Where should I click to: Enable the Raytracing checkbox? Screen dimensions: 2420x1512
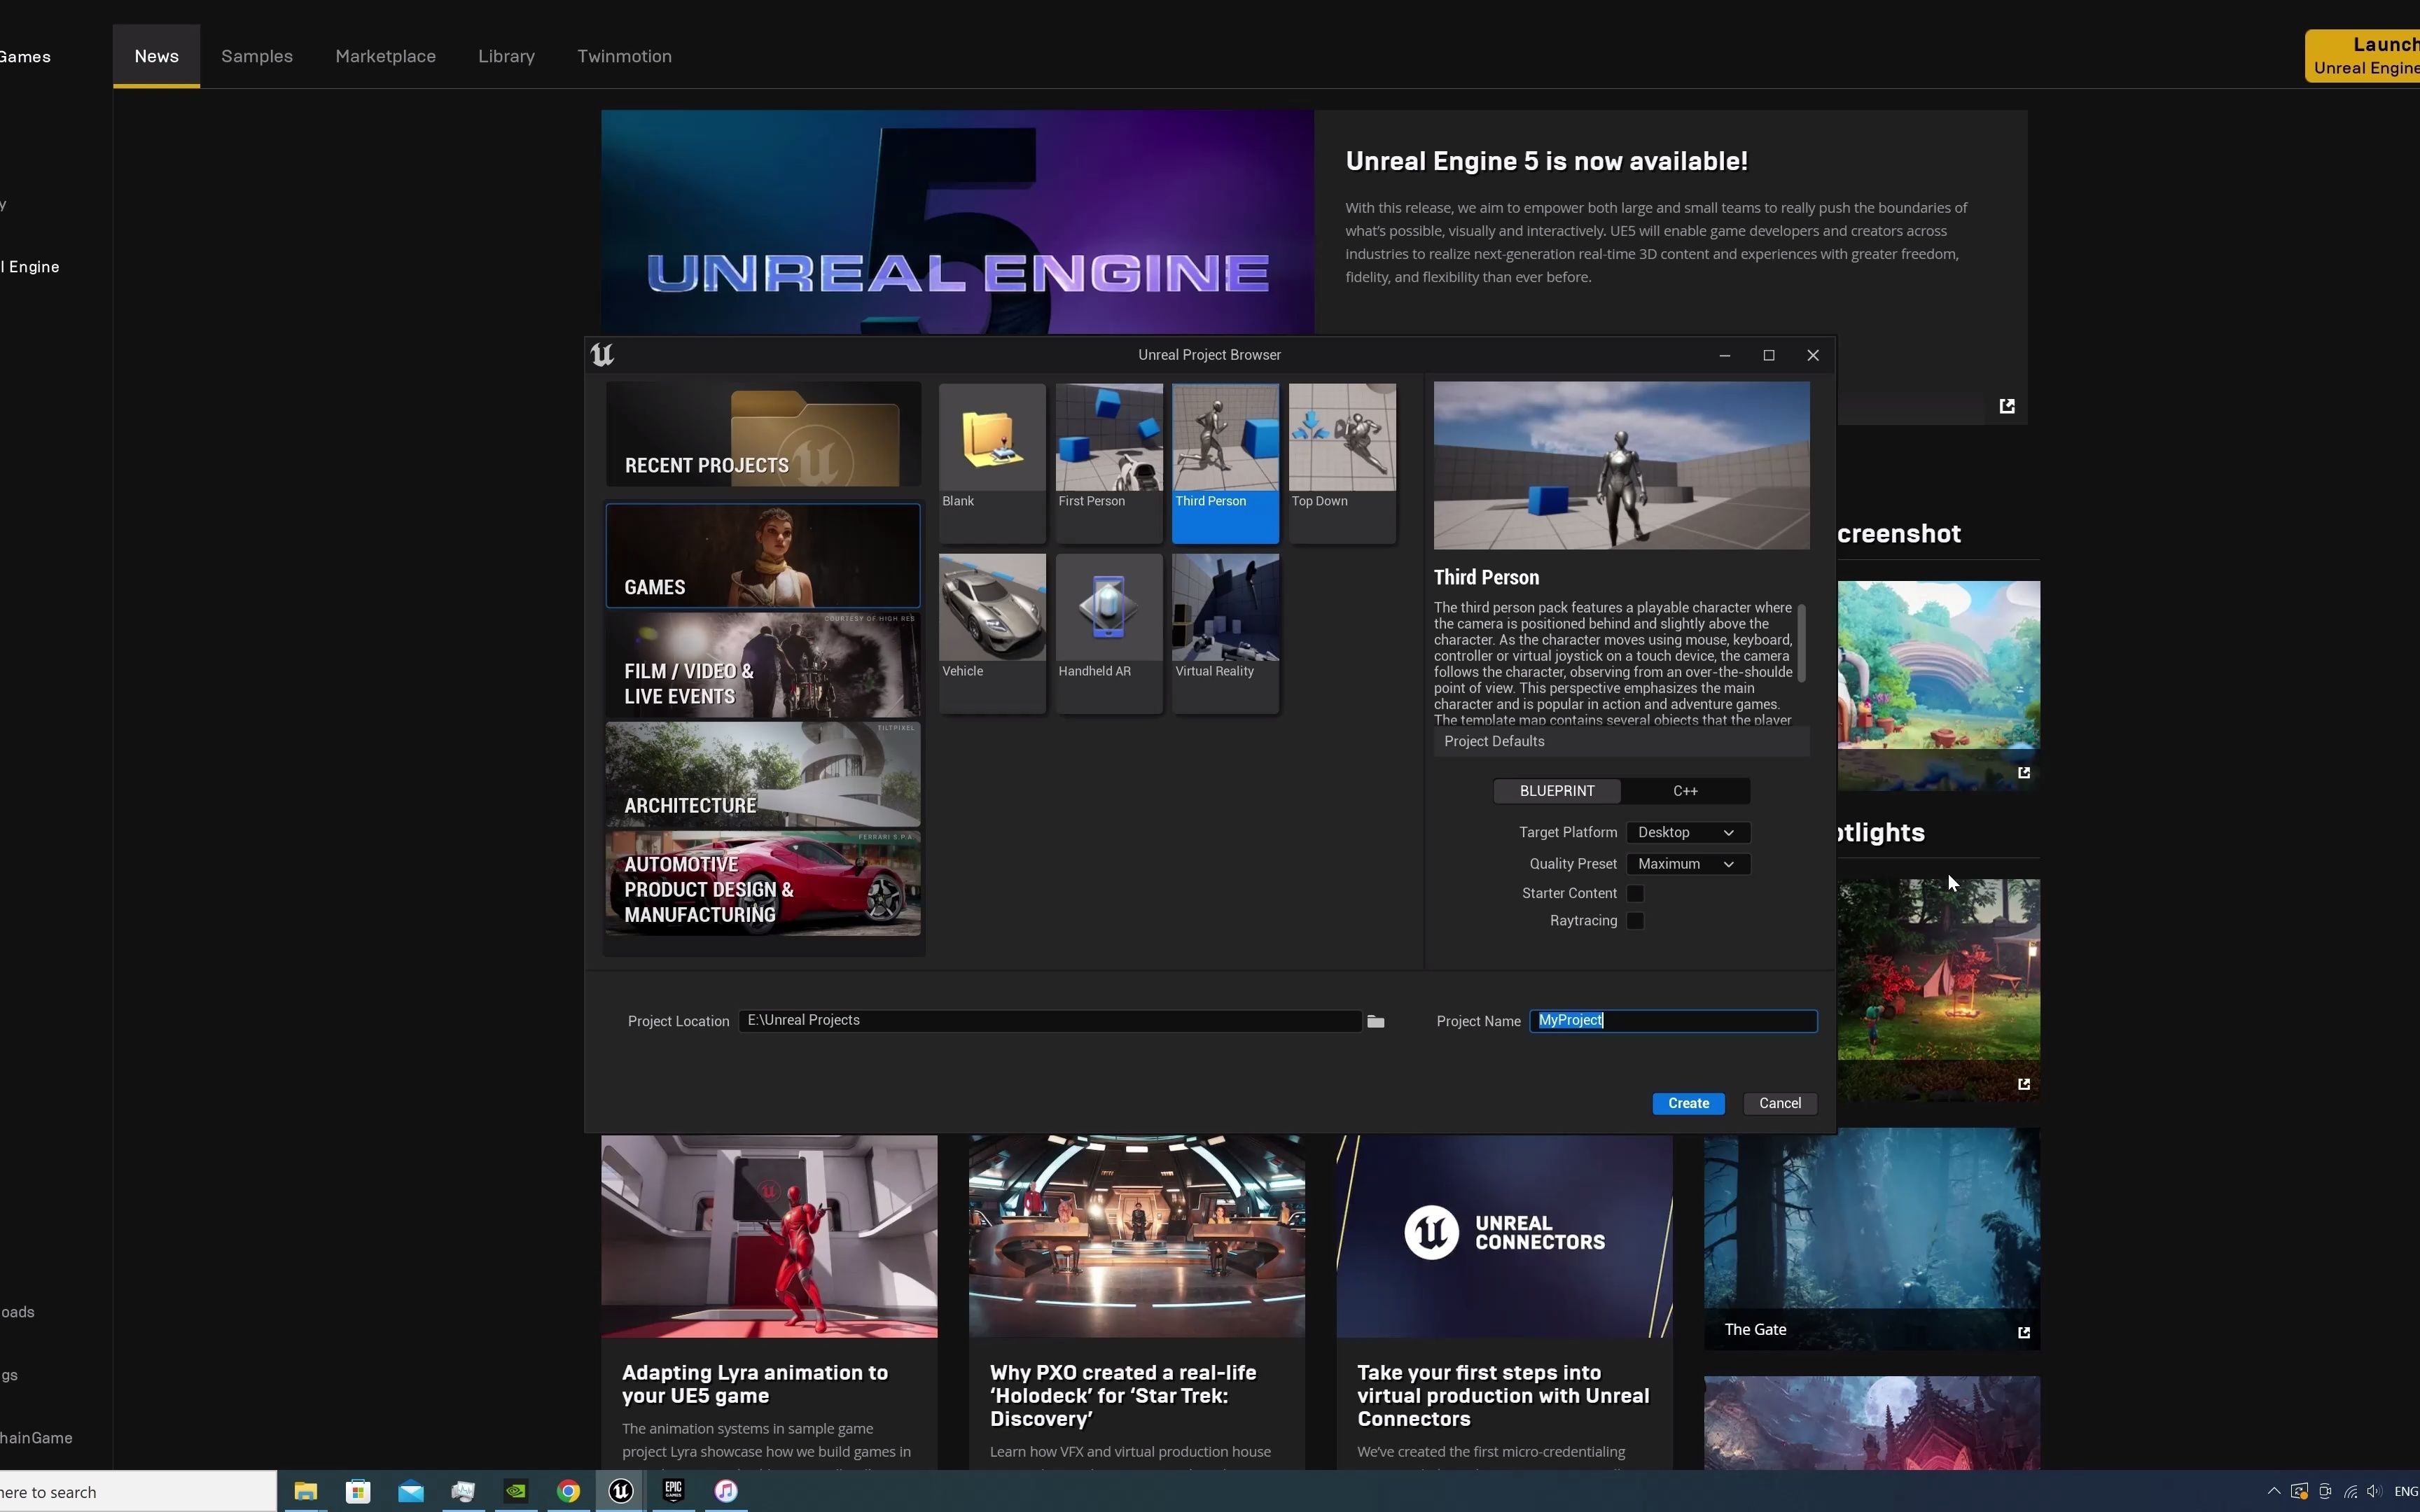[1636, 921]
